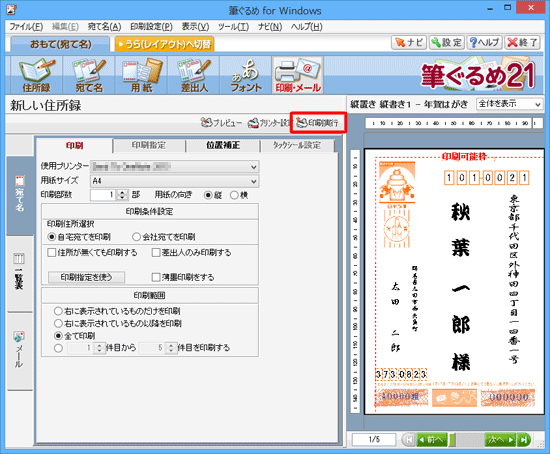Open プリンター設定 printer settings
550x454 pixels.
(x=269, y=123)
